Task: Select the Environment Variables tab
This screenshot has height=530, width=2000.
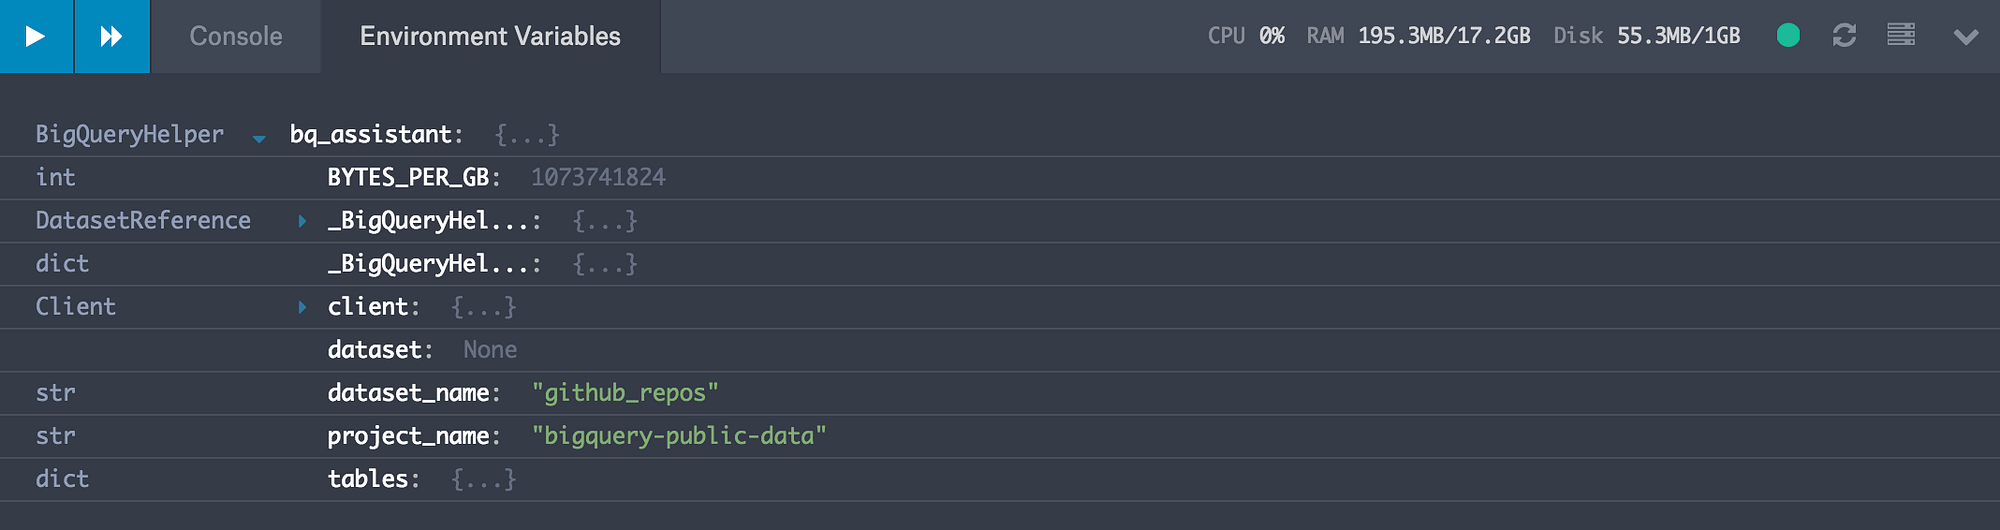Action: [x=490, y=36]
